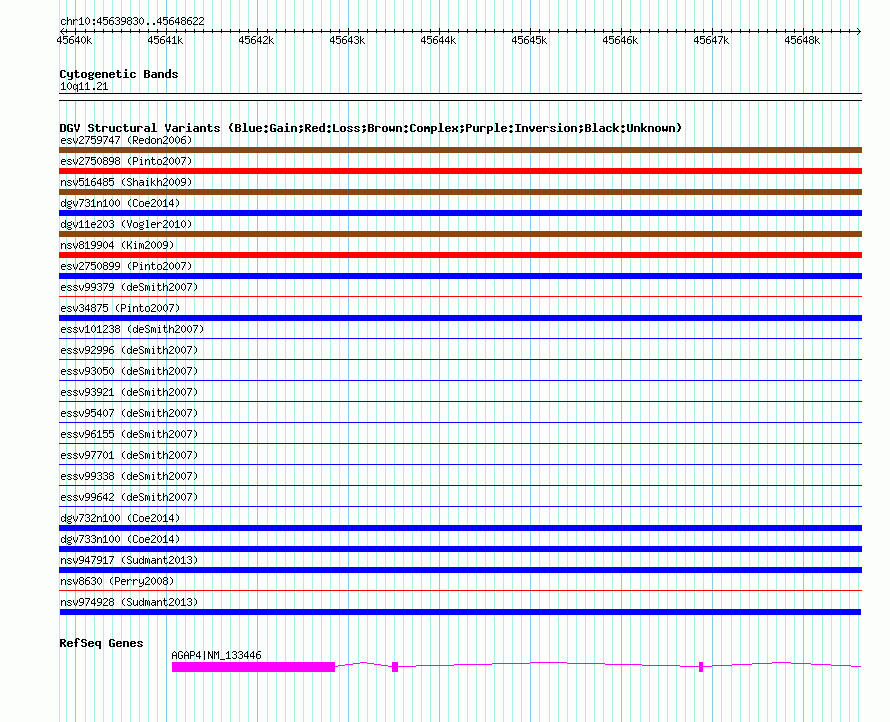Select the red esv2750898 loss bar
The image size is (890, 722).
click(x=460, y=171)
